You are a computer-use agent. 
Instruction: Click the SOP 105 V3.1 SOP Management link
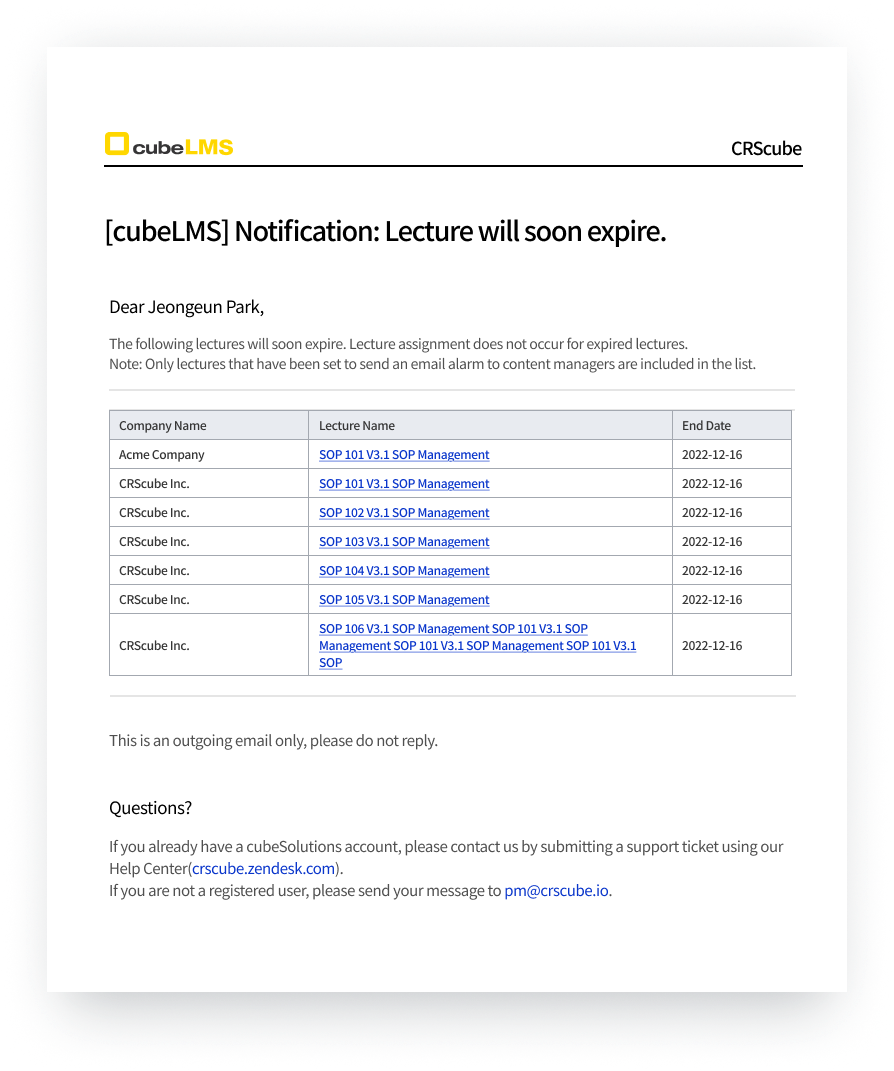pos(404,600)
